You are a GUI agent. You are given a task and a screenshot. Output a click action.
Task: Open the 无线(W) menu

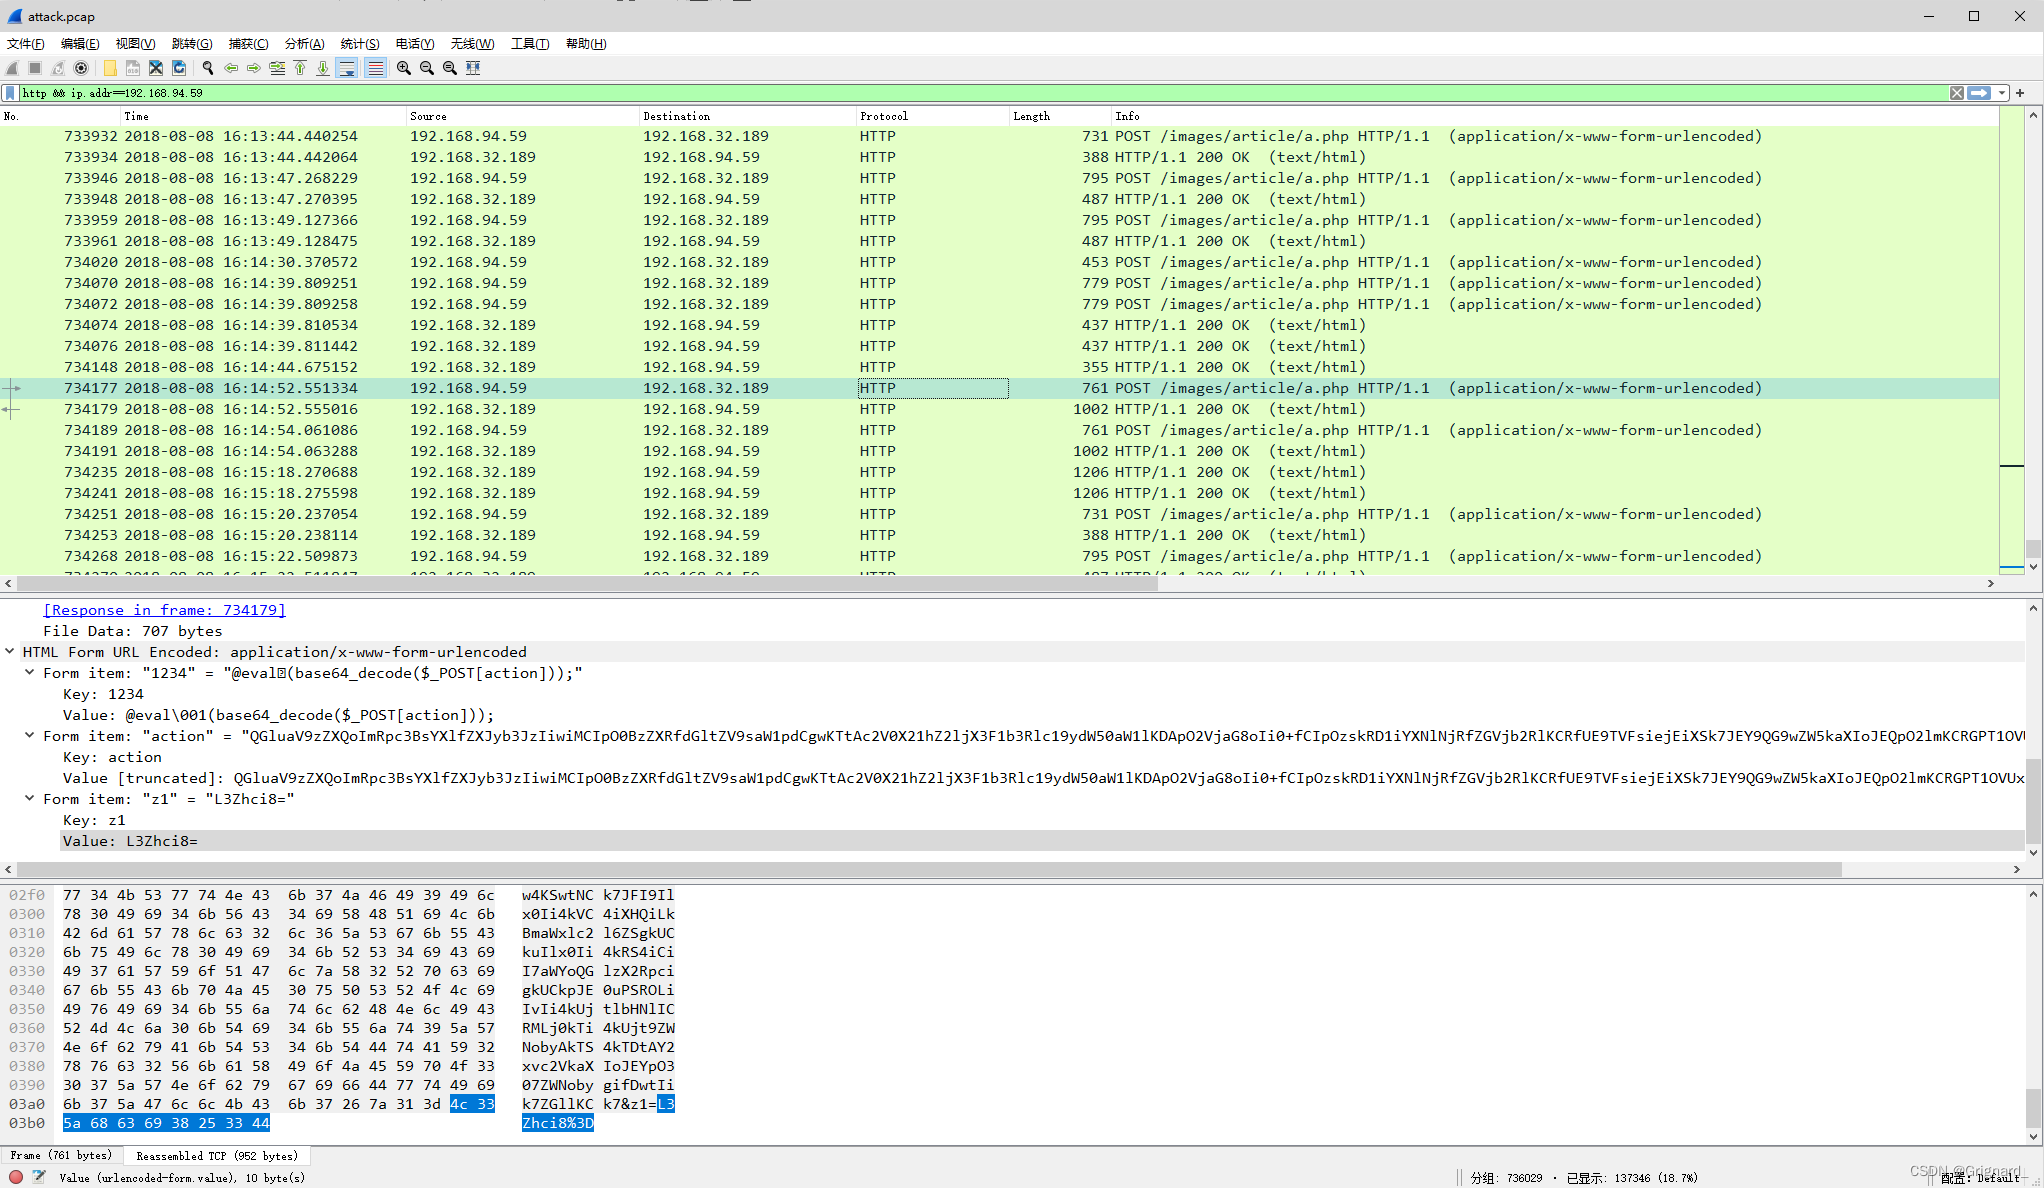coord(472,44)
